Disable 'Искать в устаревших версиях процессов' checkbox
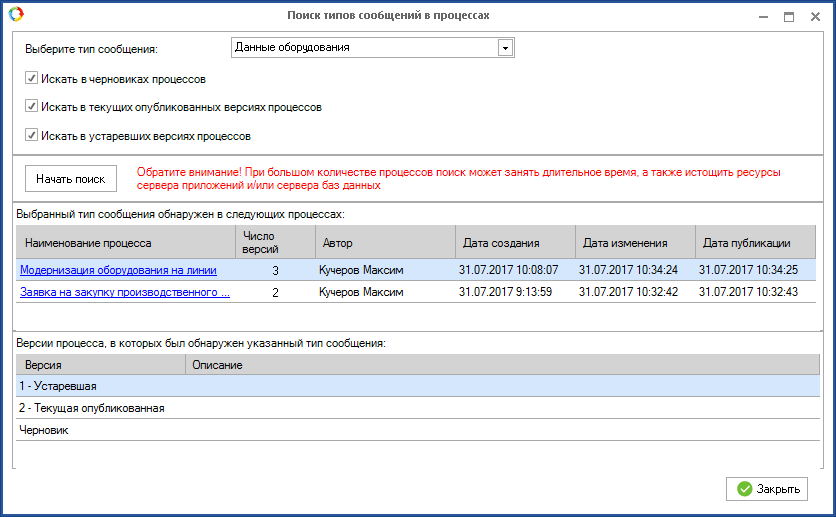Image resolution: width=836 pixels, height=517 pixels. (x=32, y=136)
